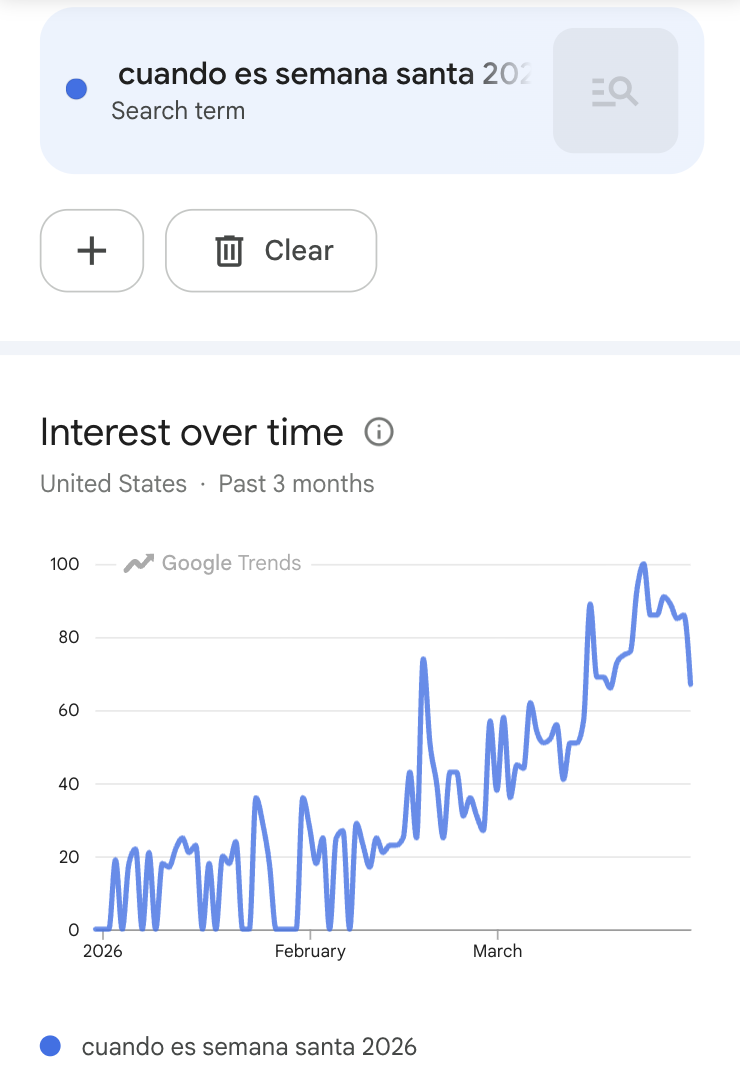Click the legend text 'cuando es semana santa 2026'
The width and height of the screenshot is (740, 1072).
249,1047
